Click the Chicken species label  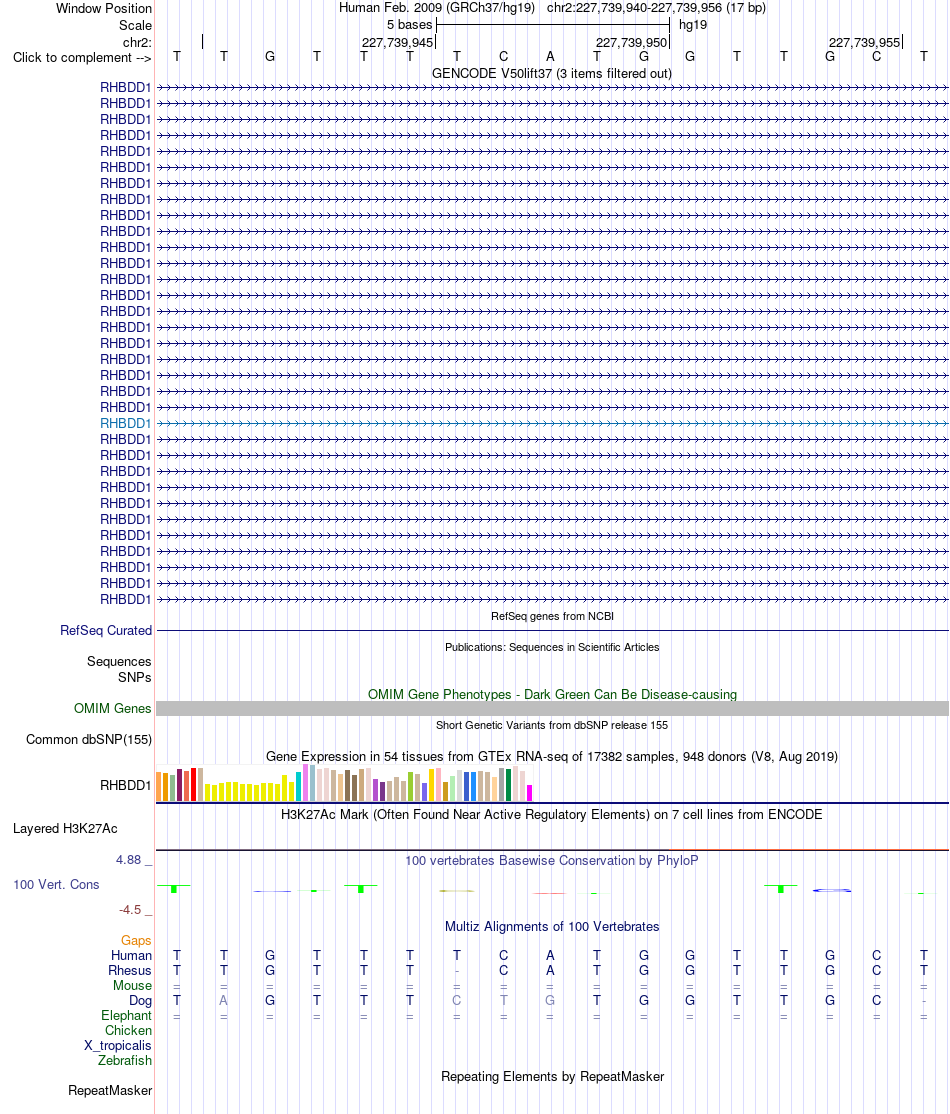point(129,1030)
